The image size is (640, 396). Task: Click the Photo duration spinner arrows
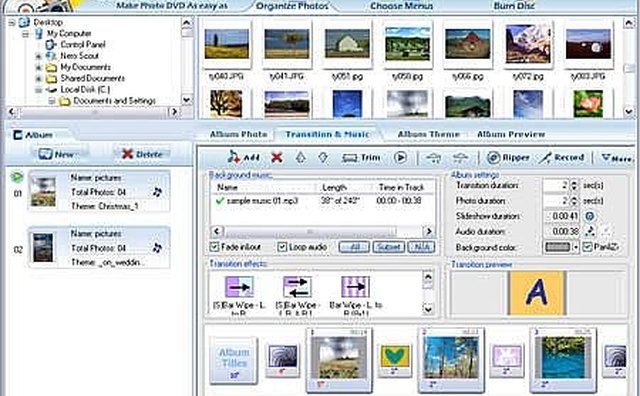point(574,201)
